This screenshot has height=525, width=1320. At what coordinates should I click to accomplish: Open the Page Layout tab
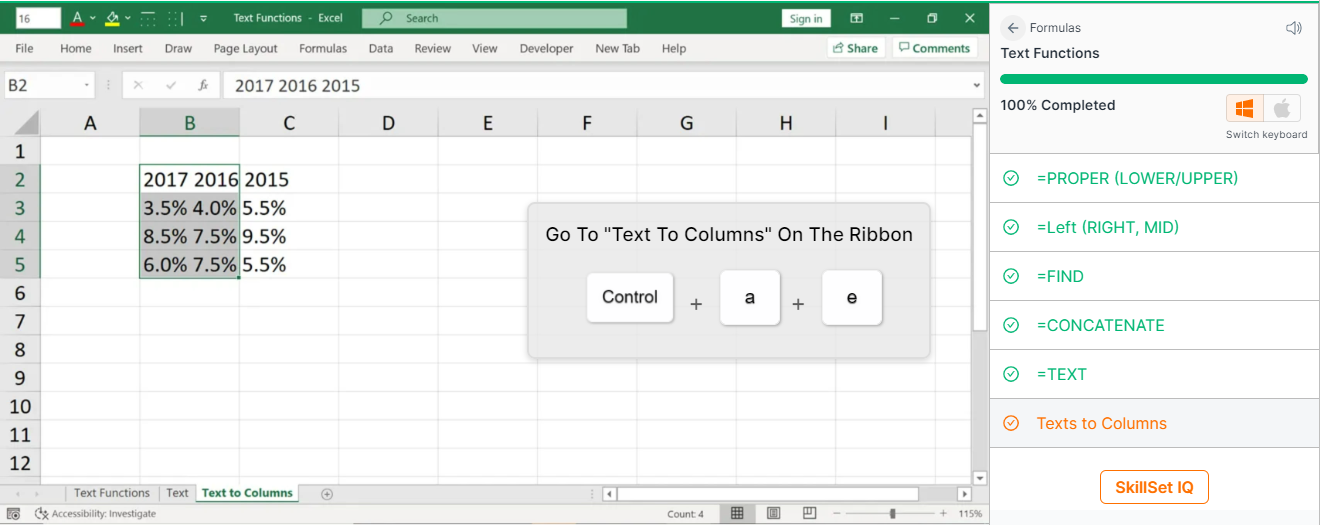(246, 48)
